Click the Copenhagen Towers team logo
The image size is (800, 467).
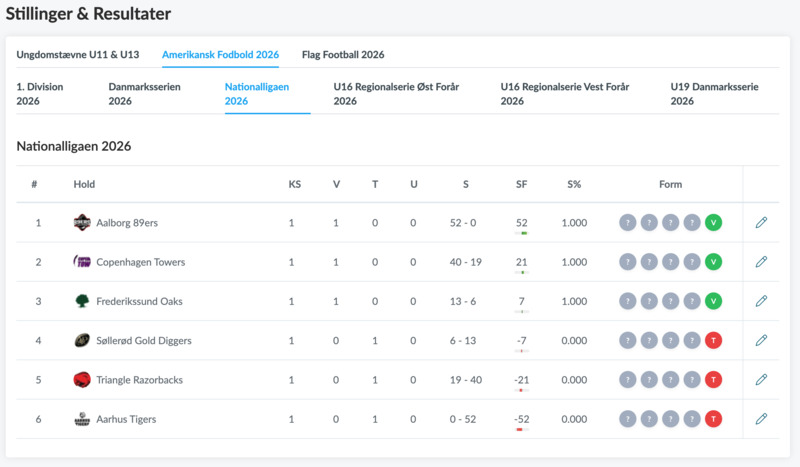point(82,262)
